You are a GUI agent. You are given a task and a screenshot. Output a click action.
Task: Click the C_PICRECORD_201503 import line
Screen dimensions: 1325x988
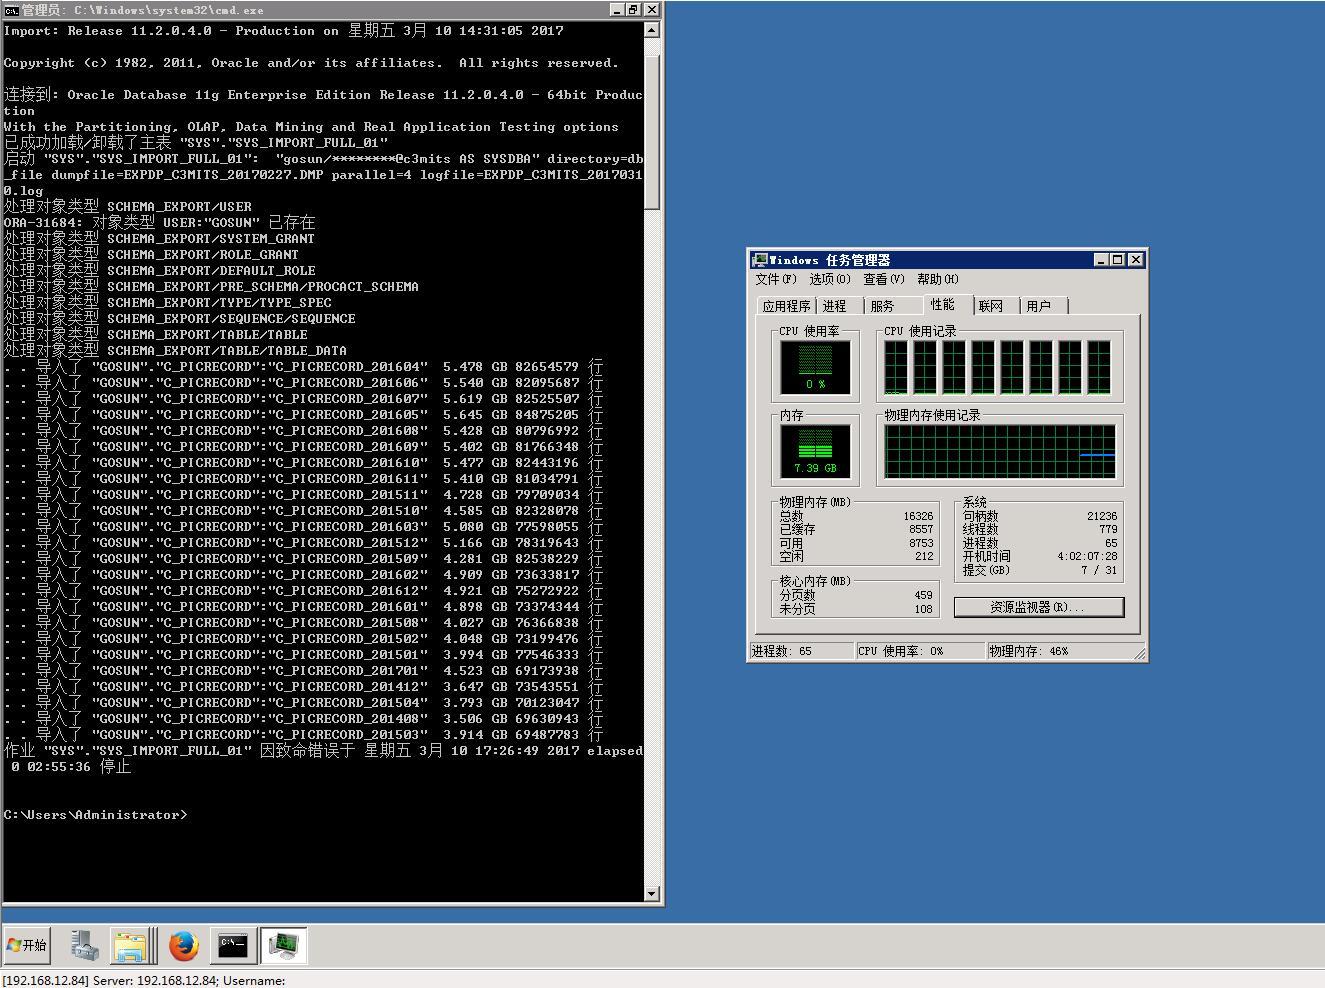[x=303, y=735]
